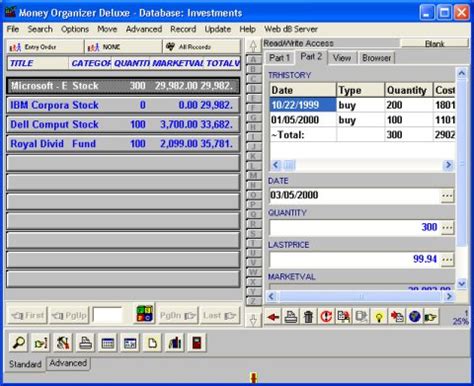This screenshot has height=386, width=474.
Task: Click the pointing hand next icon
Action: click(431, 316)
